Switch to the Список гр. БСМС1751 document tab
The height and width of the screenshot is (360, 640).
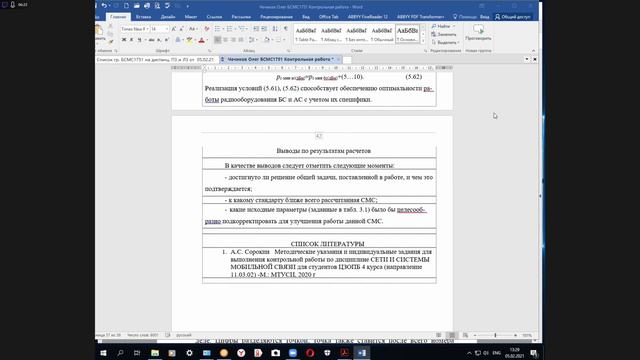point(156,60)
